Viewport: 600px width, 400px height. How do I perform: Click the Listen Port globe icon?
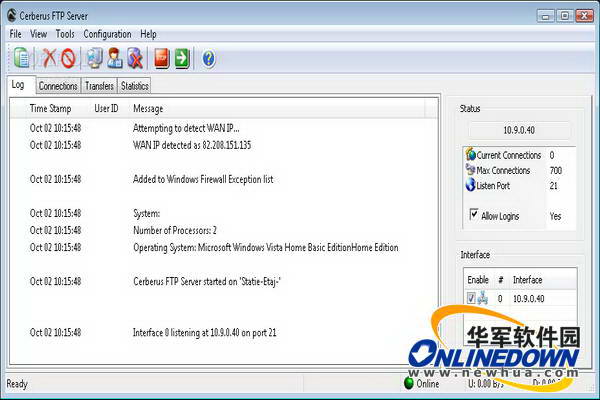(470, 185)
